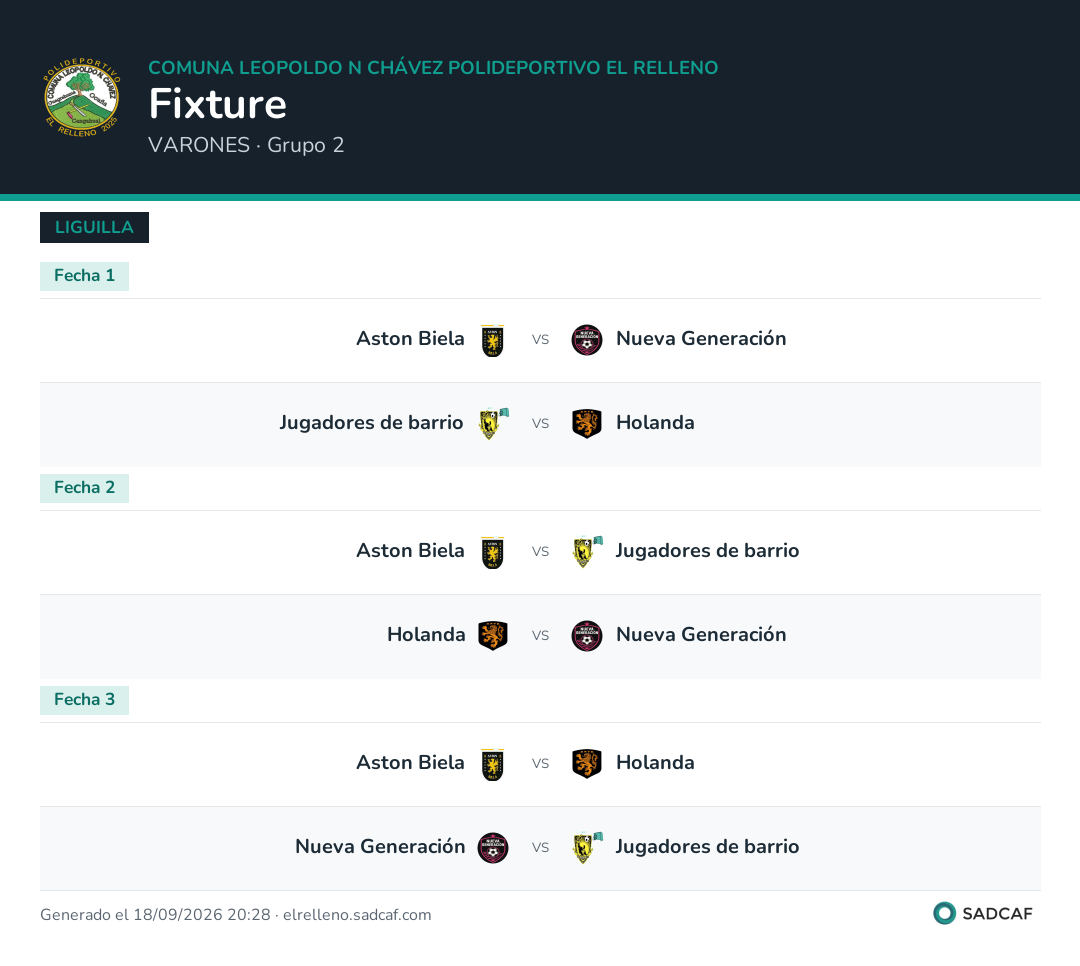Select the Fecha 3 label
The image size is (1080, 966).
(x=84, y=700)
